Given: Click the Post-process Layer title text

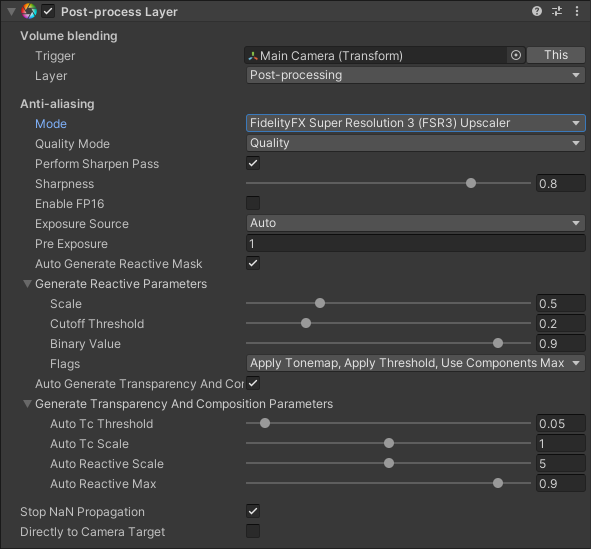Looking at the screenshot, I should [119, 12].
